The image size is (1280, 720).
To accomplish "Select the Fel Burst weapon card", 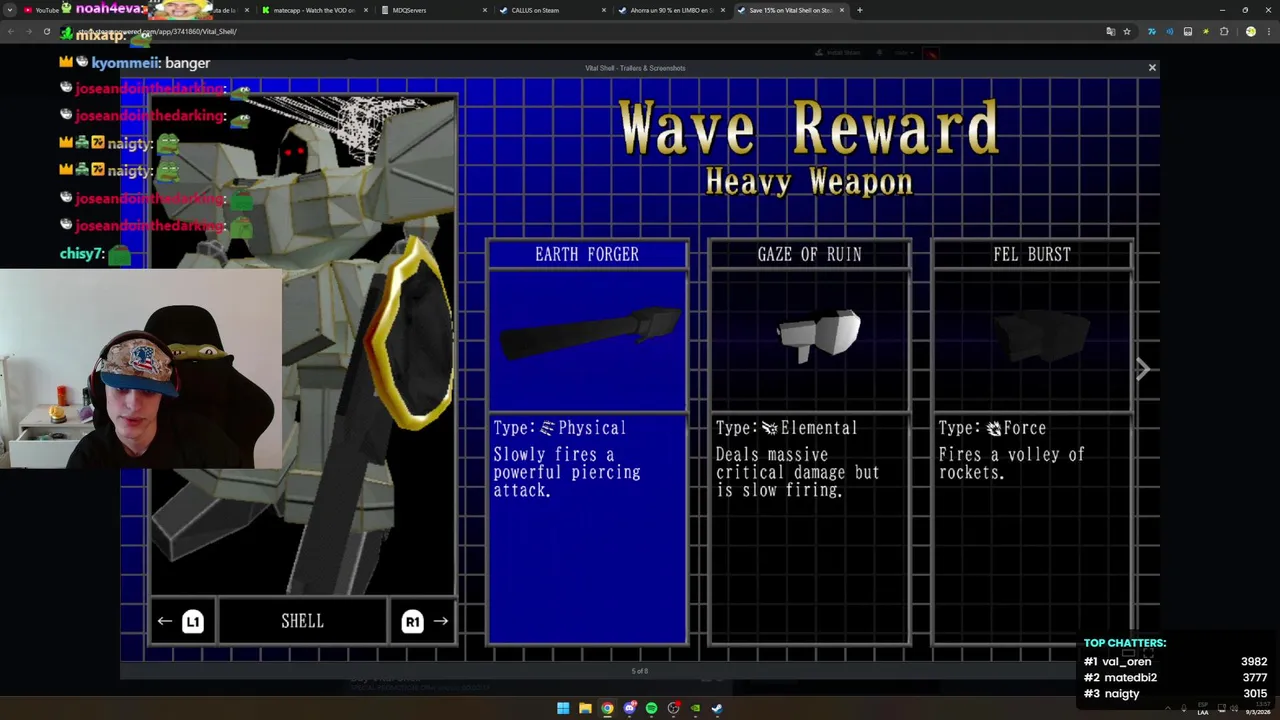I will coord(1032,441).
